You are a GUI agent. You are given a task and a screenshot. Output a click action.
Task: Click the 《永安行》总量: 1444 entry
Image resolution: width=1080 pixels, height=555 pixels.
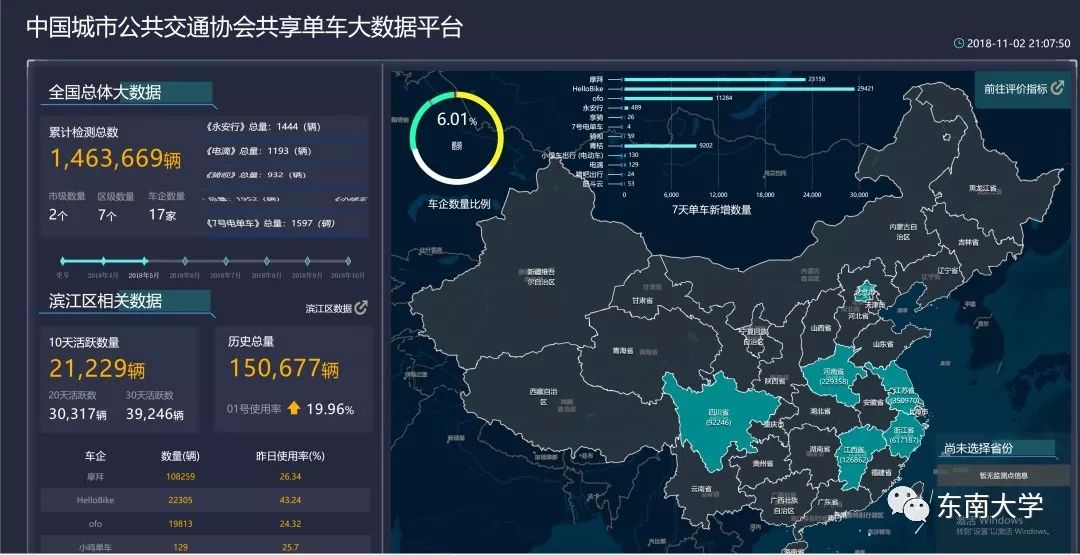(263, 127)
